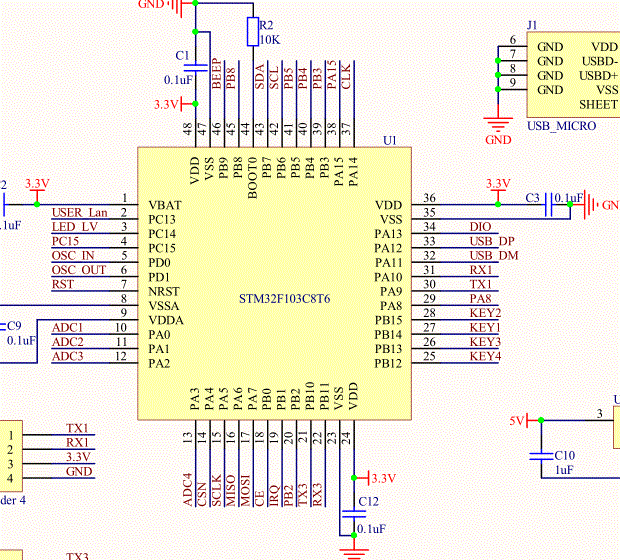Screen dimensions: 620x560
Task: Click the PD0 pin name
Action: [159, 263]
